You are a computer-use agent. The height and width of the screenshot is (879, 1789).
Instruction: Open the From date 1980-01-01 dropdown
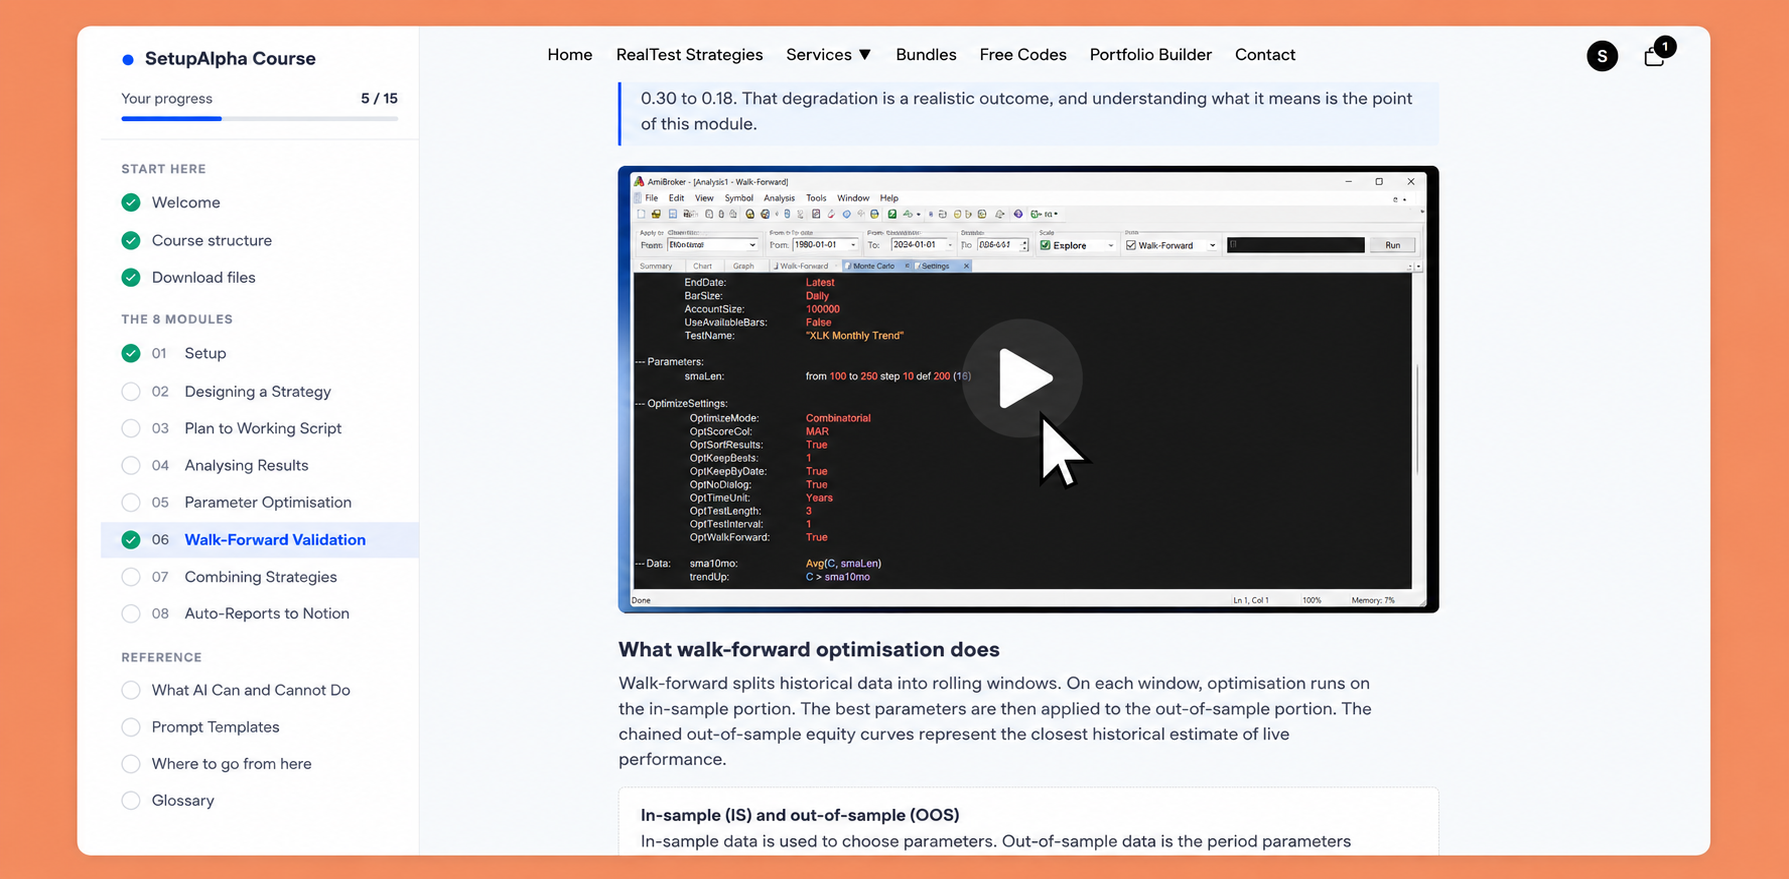853,245
